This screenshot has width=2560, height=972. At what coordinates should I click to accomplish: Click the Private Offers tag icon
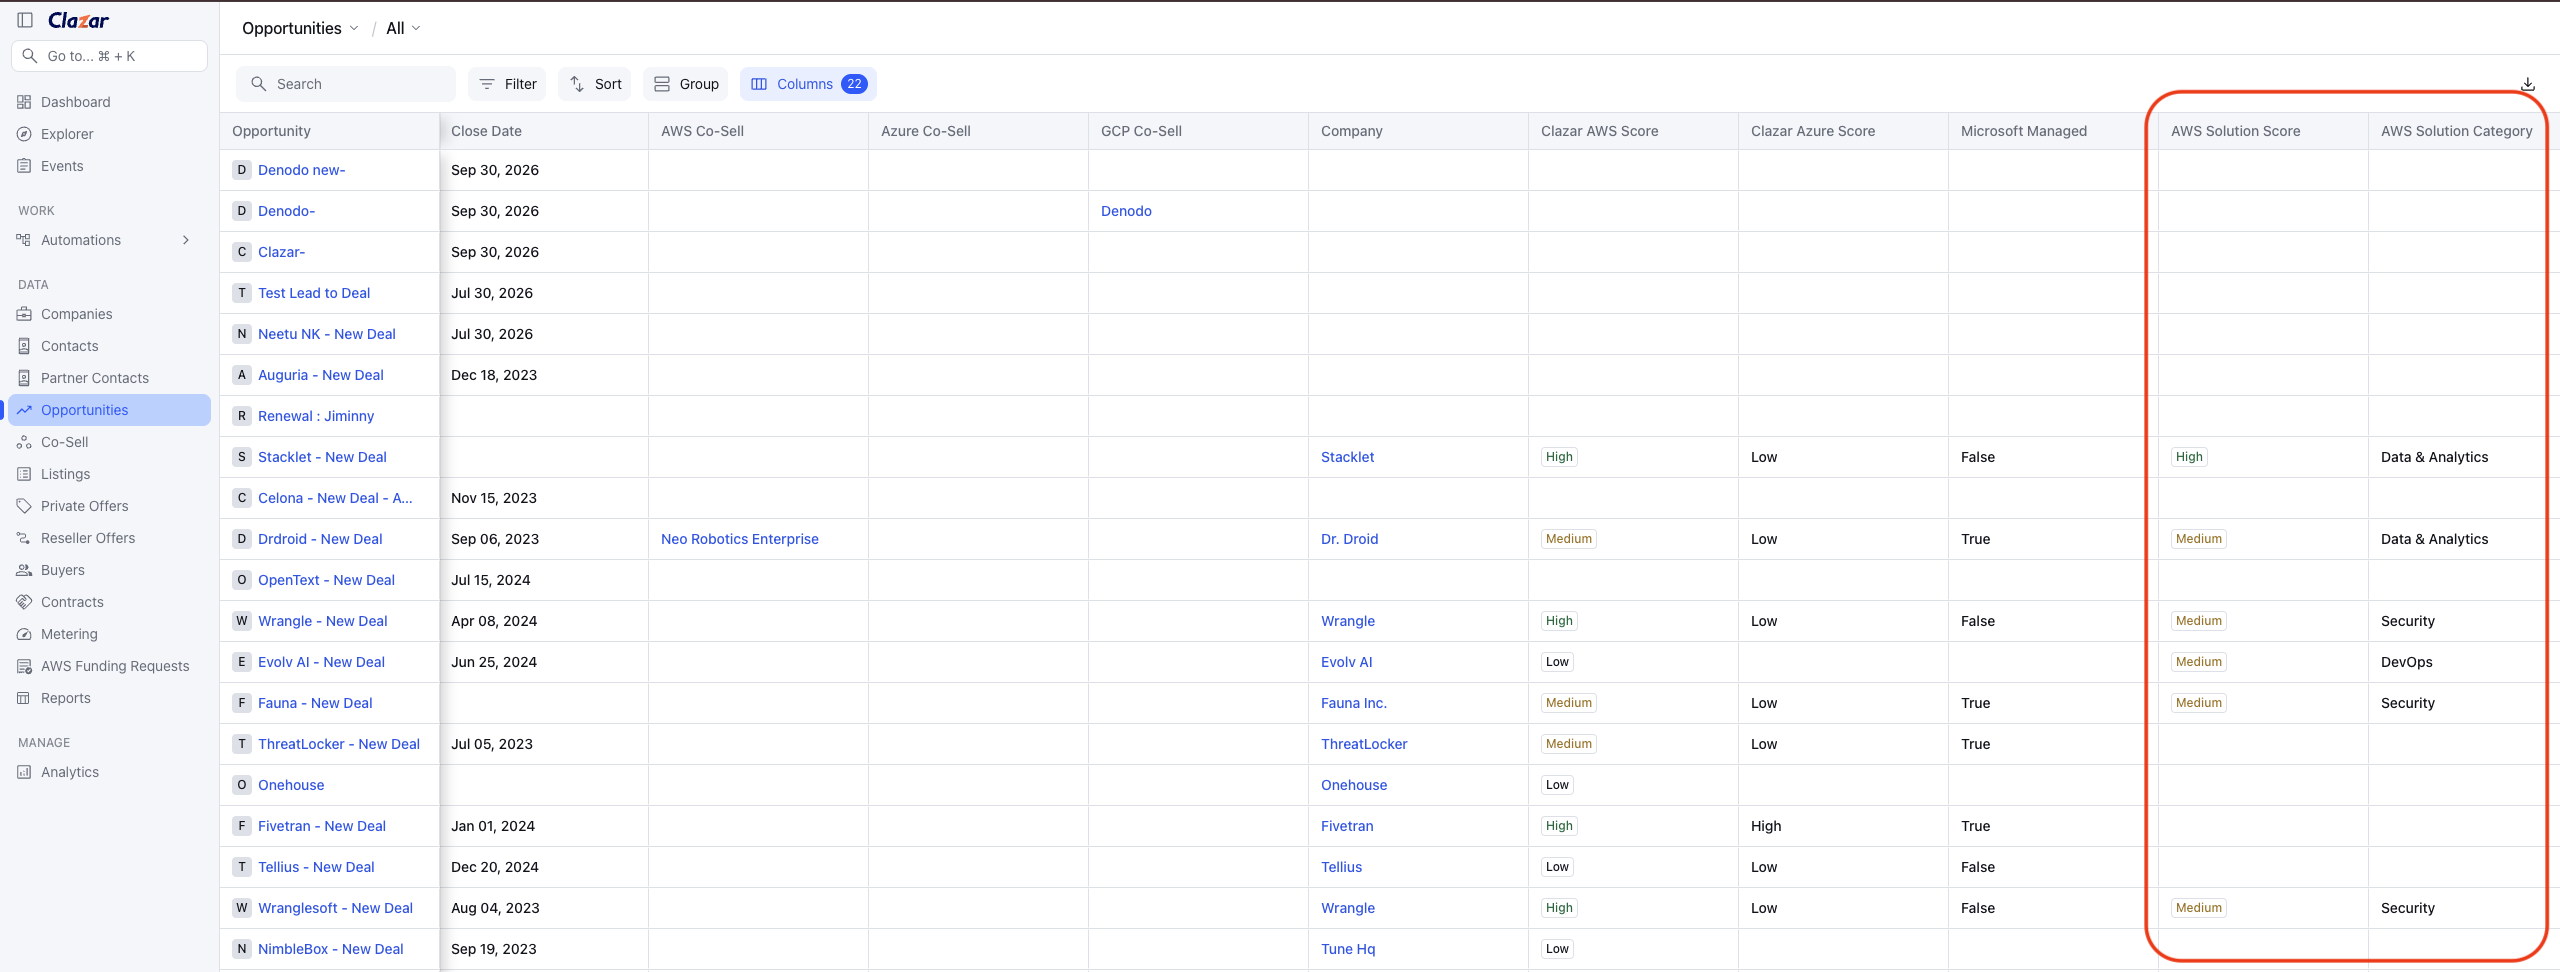pos(24,506)
